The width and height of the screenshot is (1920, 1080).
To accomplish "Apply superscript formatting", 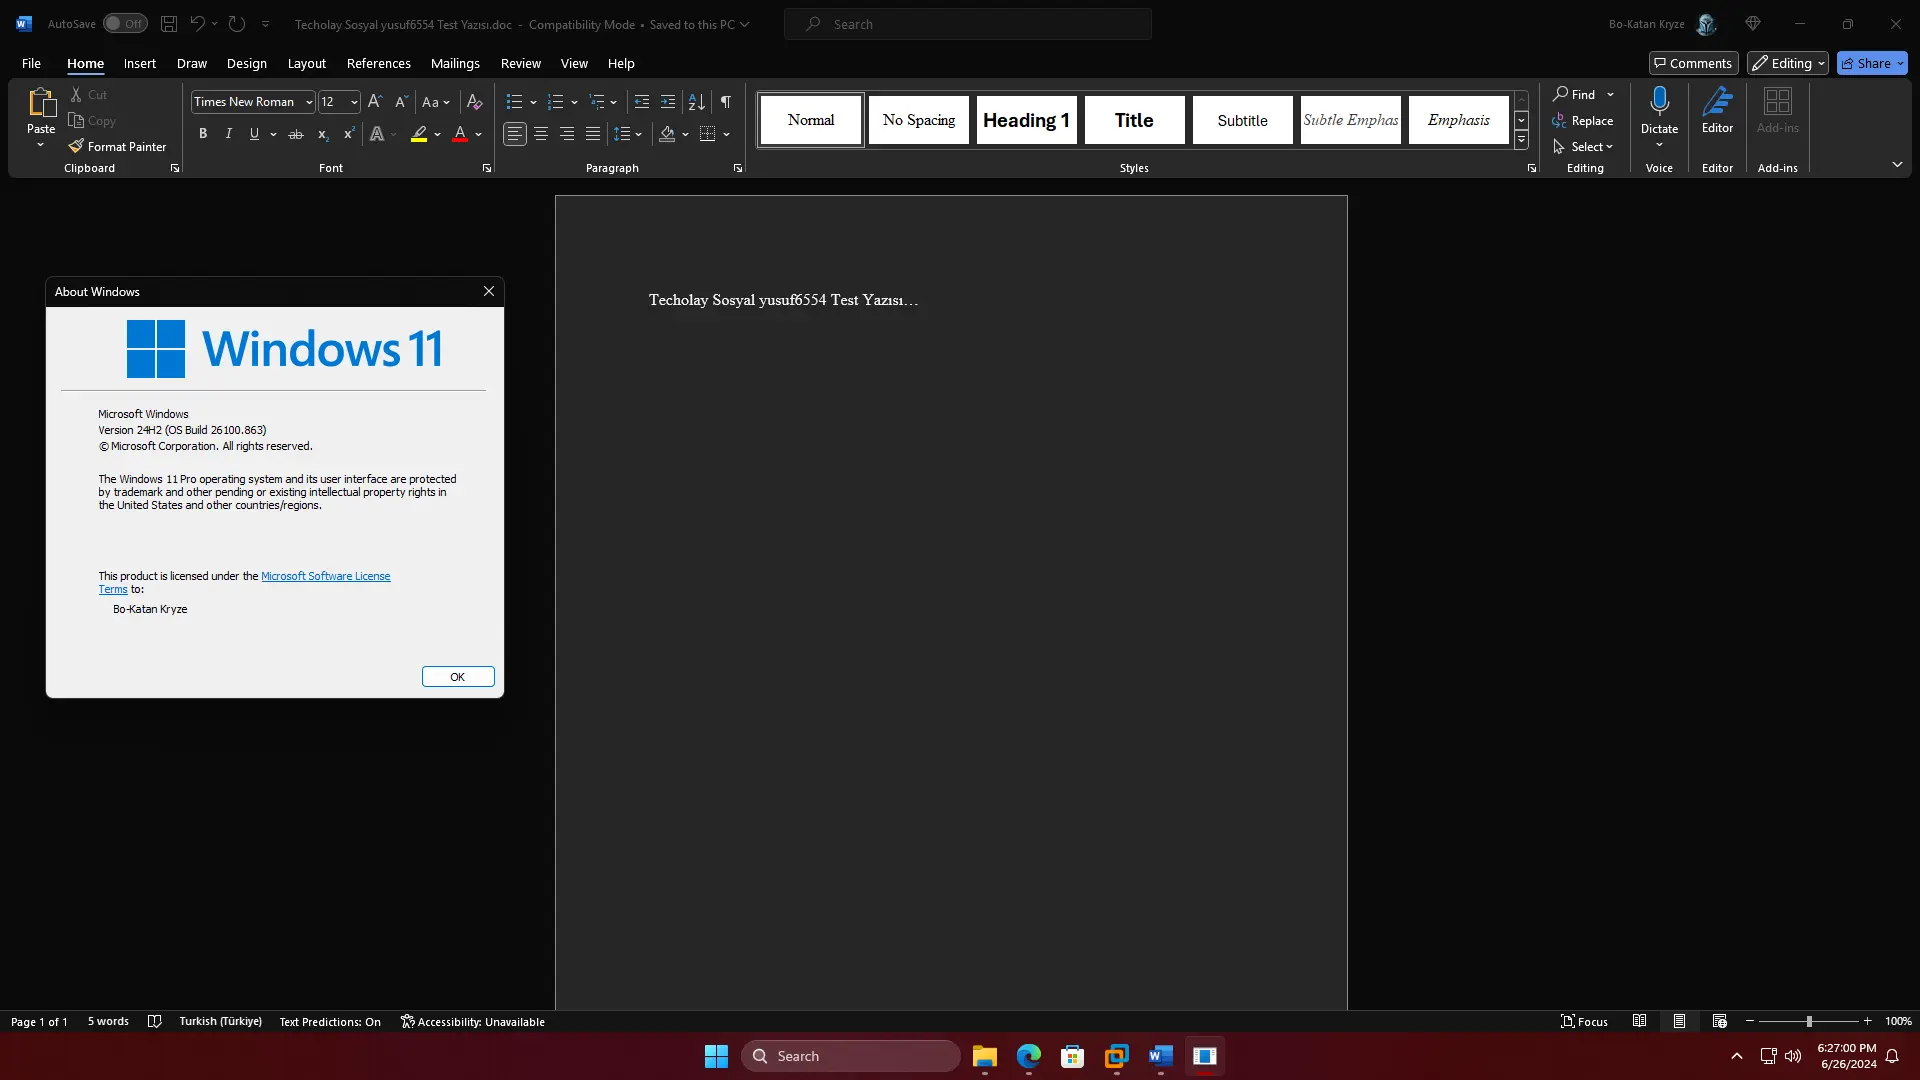I will coord(348,134).
